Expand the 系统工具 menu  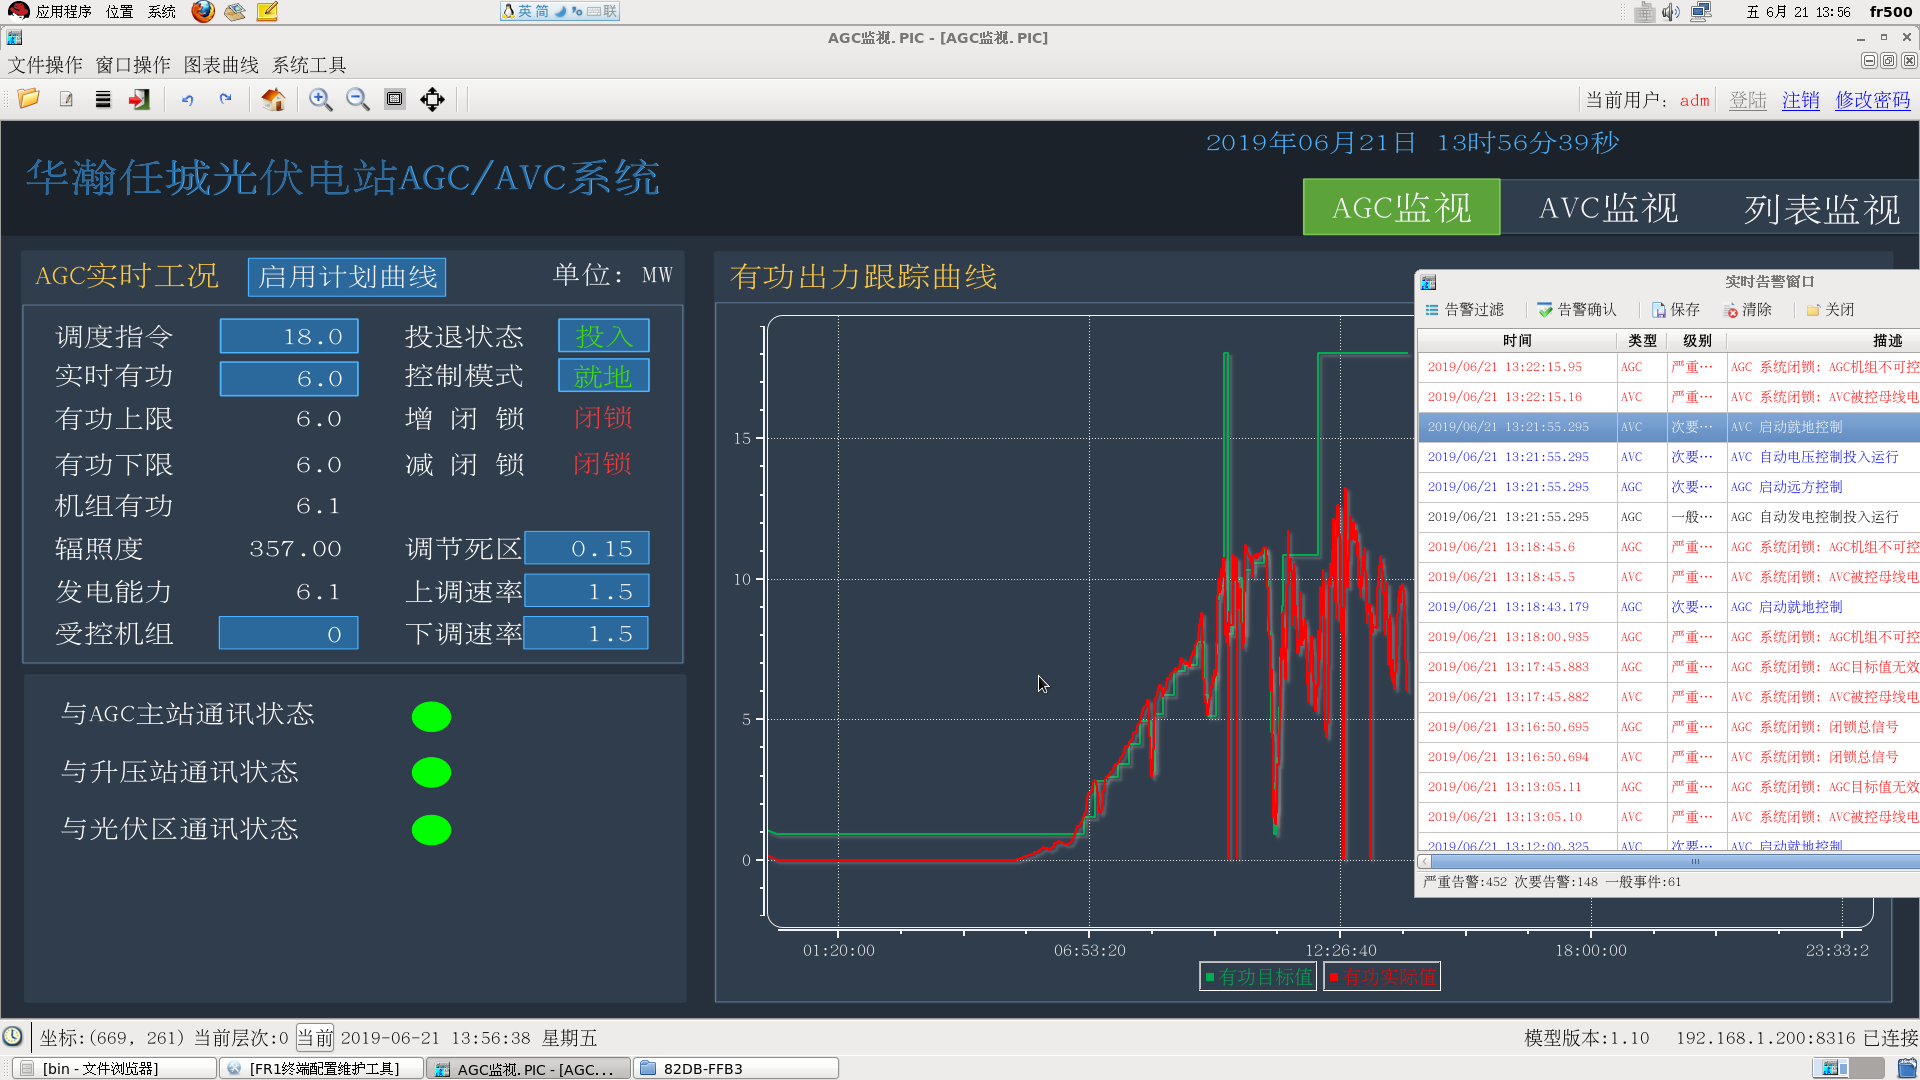[309, 65]
